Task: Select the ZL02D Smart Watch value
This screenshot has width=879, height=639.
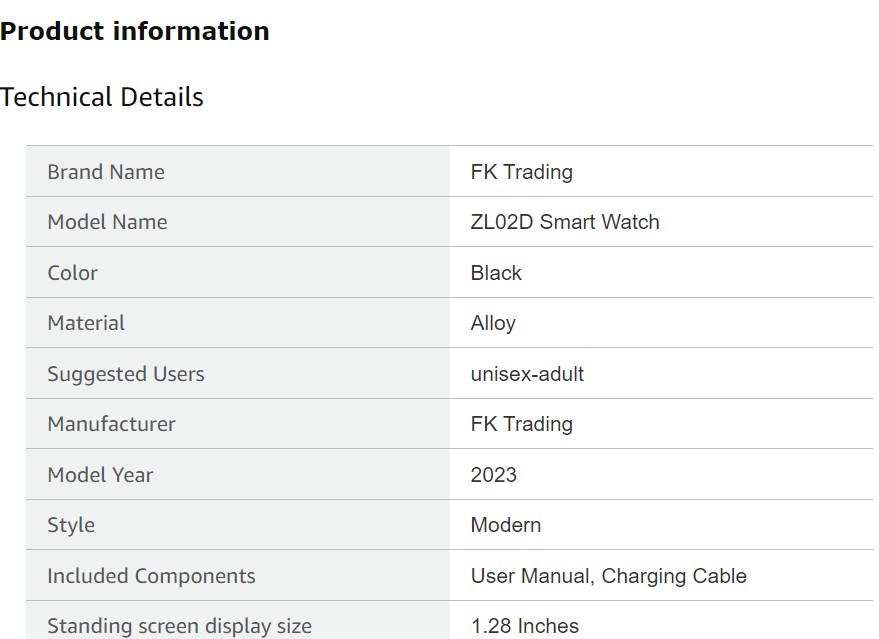Action: pyautogui.click(x=565, y=222)
